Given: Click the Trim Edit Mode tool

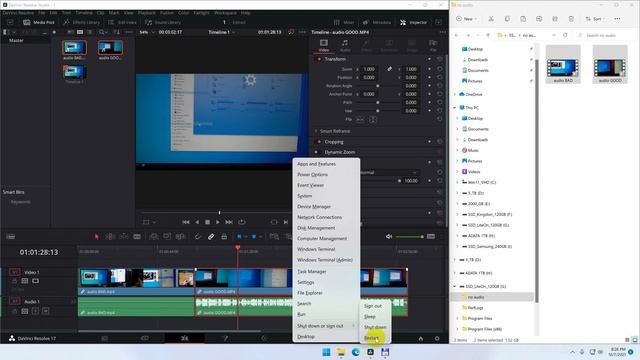Looking at the screenshot, I should (110, 236).
